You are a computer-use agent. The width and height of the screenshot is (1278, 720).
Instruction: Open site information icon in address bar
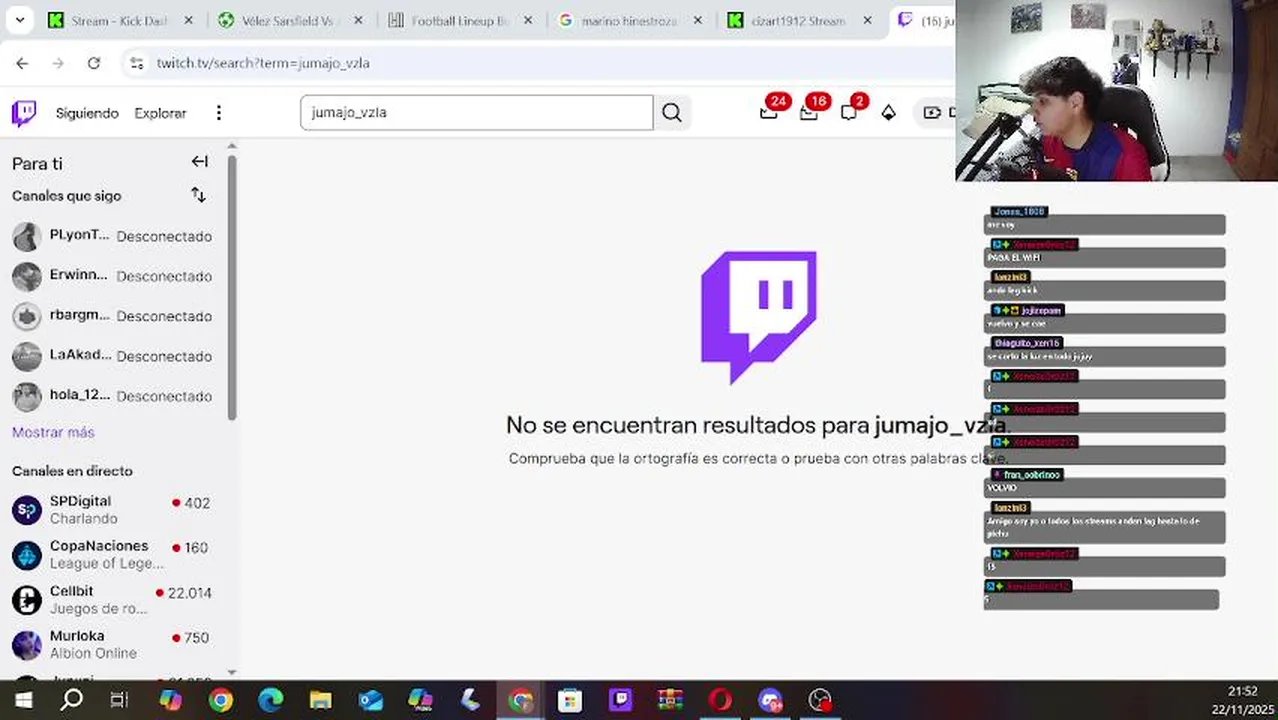(x=137, y=63)
